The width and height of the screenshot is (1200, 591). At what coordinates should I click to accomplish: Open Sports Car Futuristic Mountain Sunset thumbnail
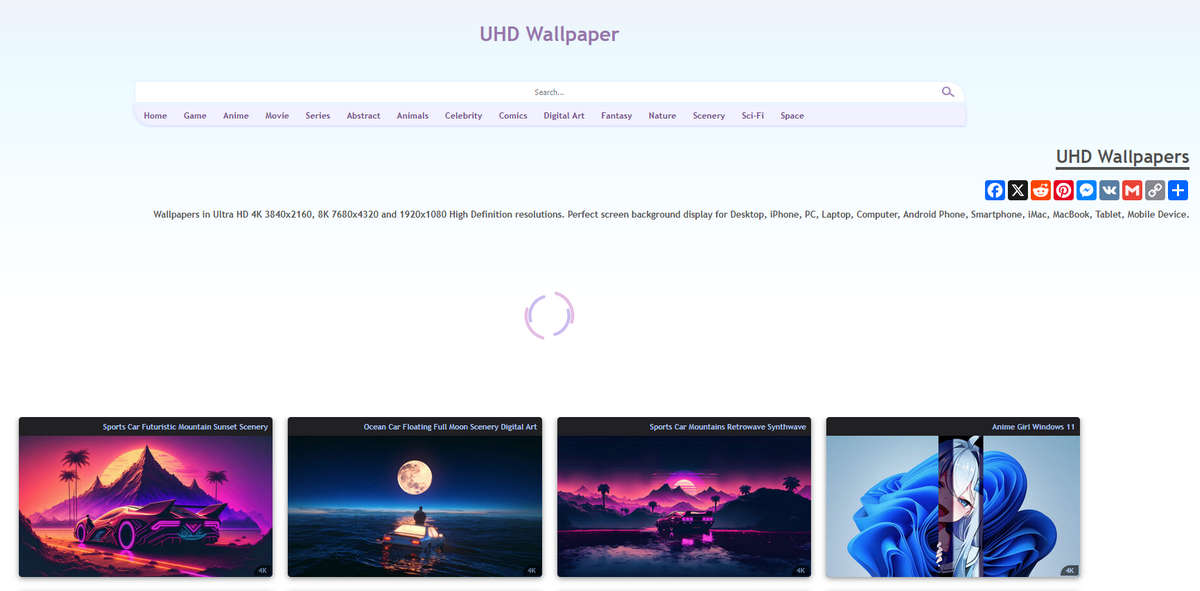145,506
